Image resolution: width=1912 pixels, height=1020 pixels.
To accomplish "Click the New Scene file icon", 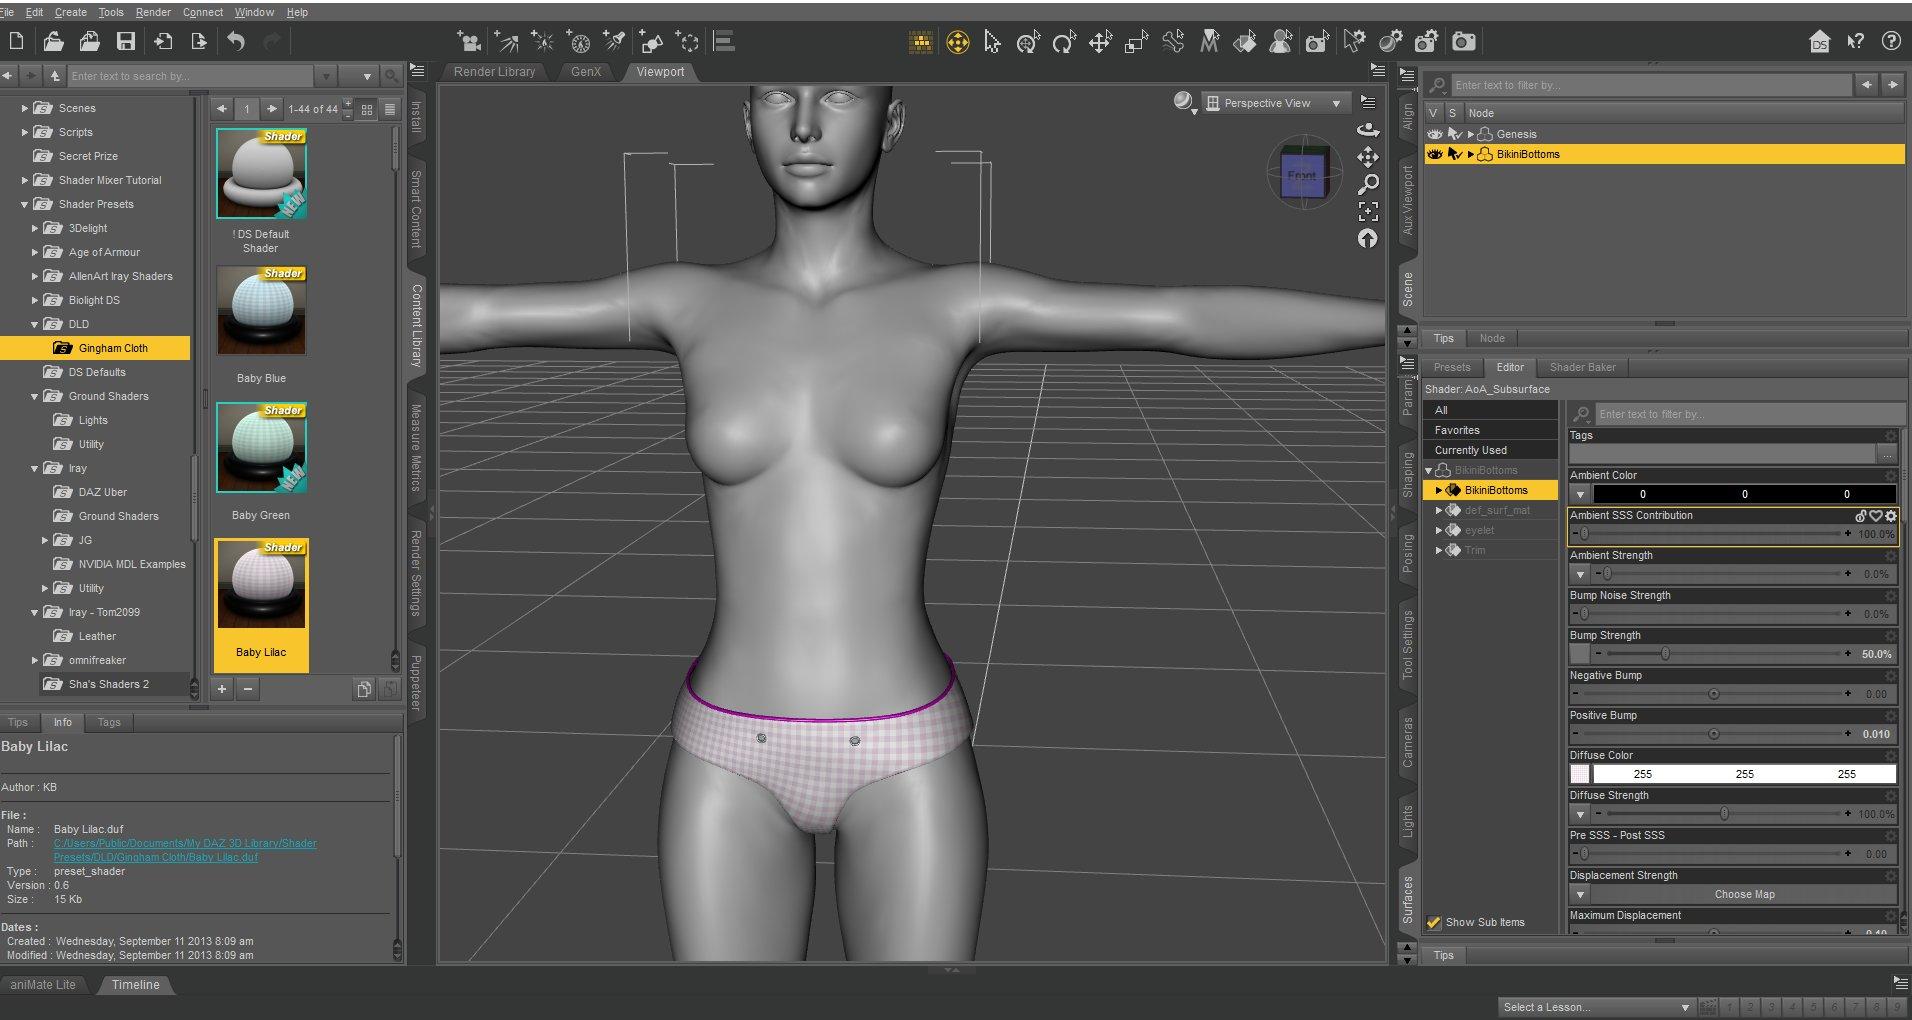I will [x=16, y=41].
